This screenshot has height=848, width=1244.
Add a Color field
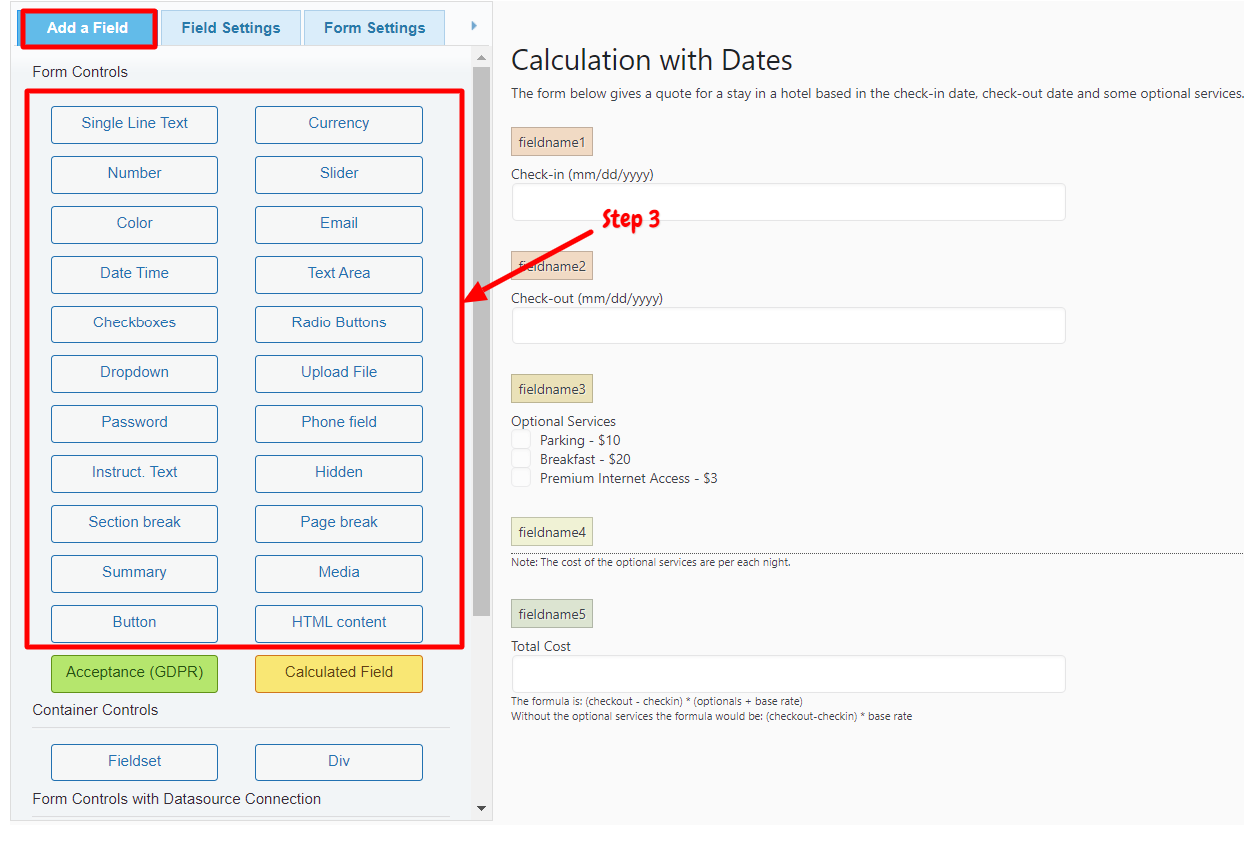point(134,224)
